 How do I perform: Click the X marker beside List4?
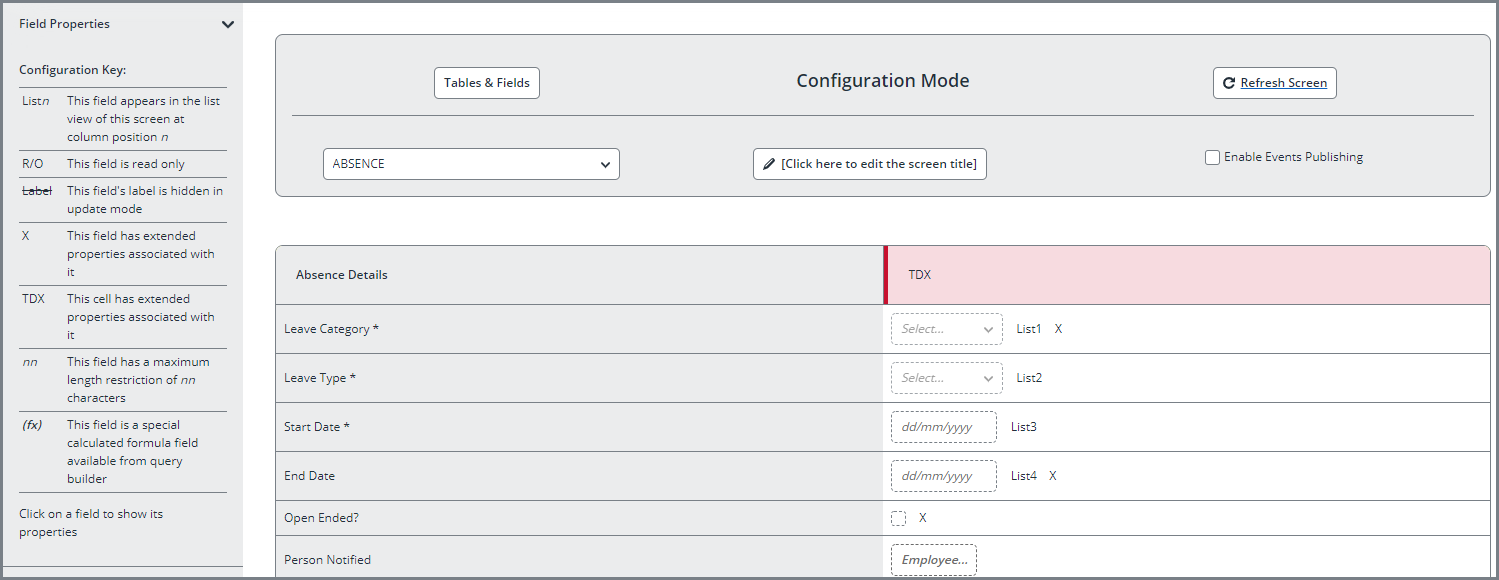1052,475
